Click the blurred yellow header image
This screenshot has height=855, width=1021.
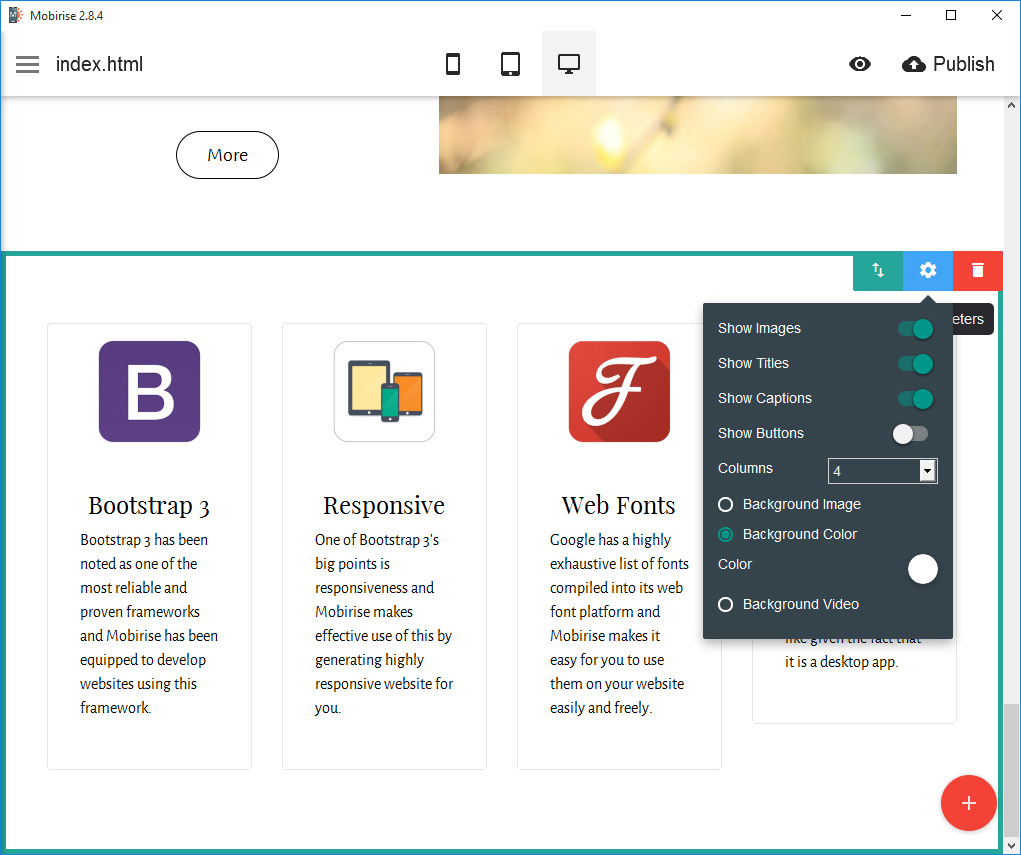697,135
